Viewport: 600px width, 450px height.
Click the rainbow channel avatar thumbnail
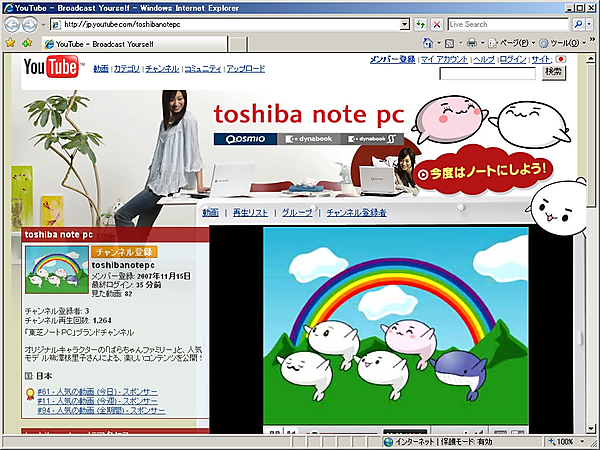[57, 270]
